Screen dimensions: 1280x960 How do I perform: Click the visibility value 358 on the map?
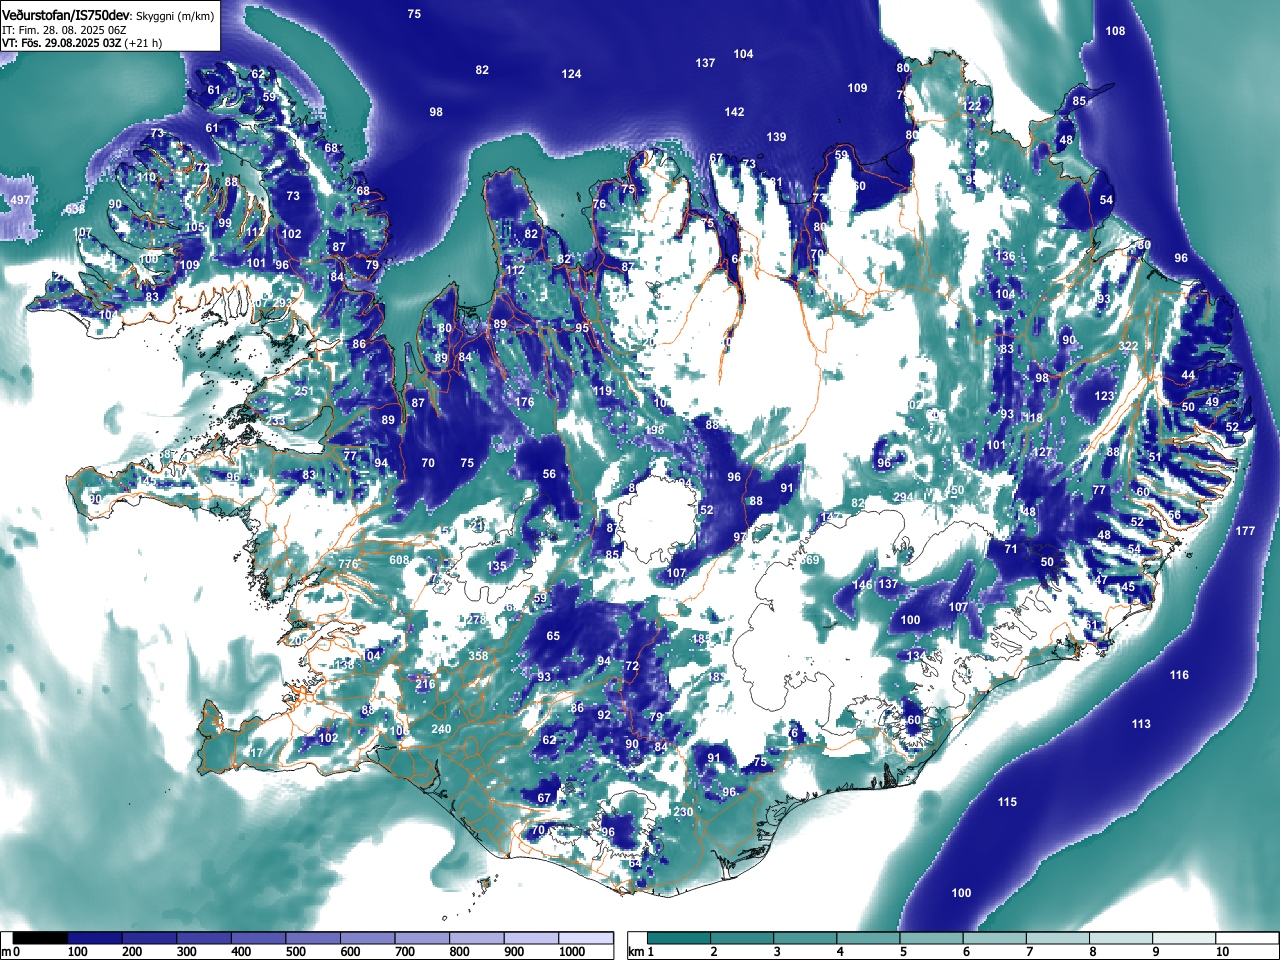pos(479,656)
